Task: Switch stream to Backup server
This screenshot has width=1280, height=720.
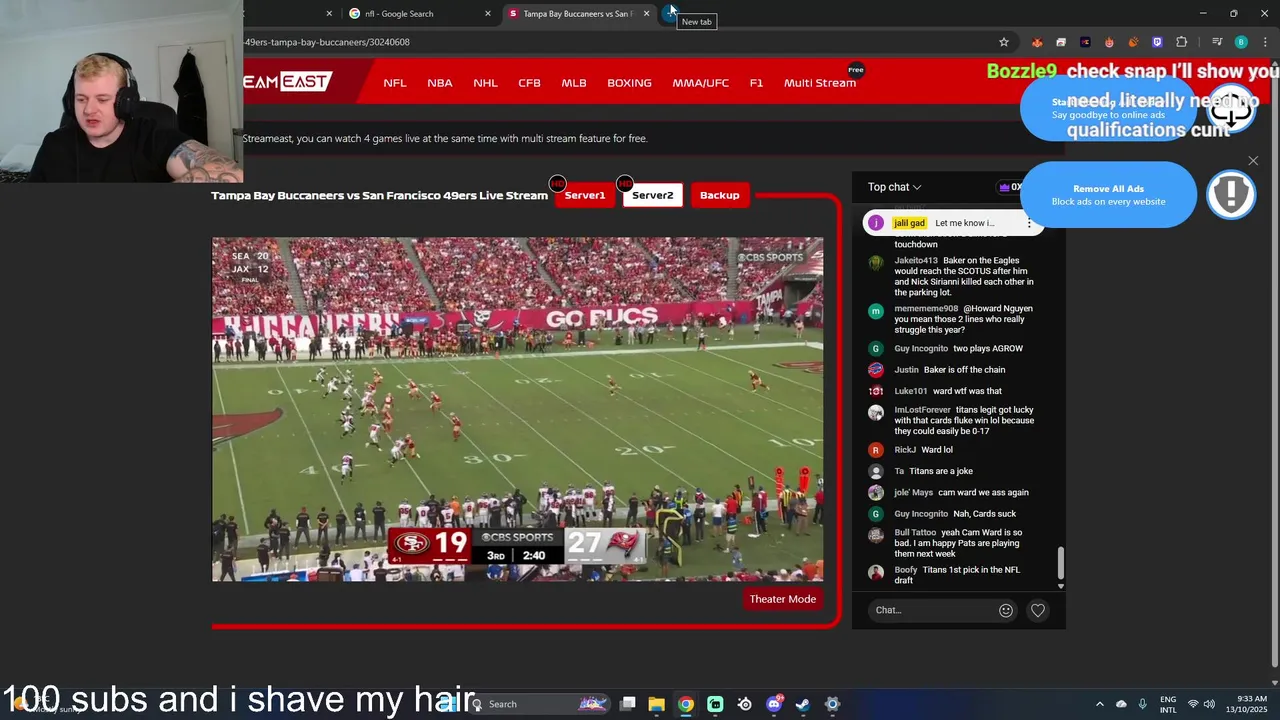Action: tap(719, 195)
